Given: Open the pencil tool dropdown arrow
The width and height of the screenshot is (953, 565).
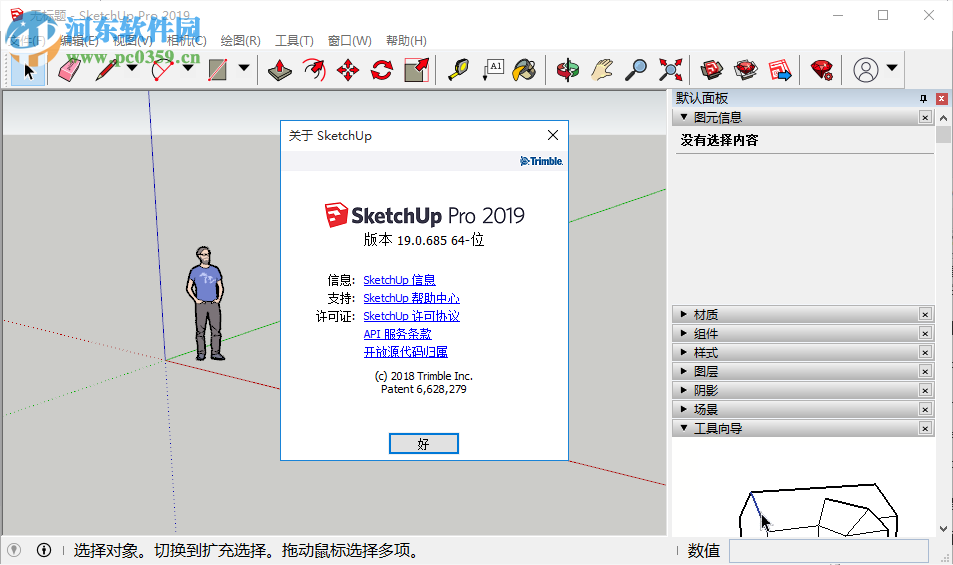Looking at the screenshot, I should (x=132, y=68).
